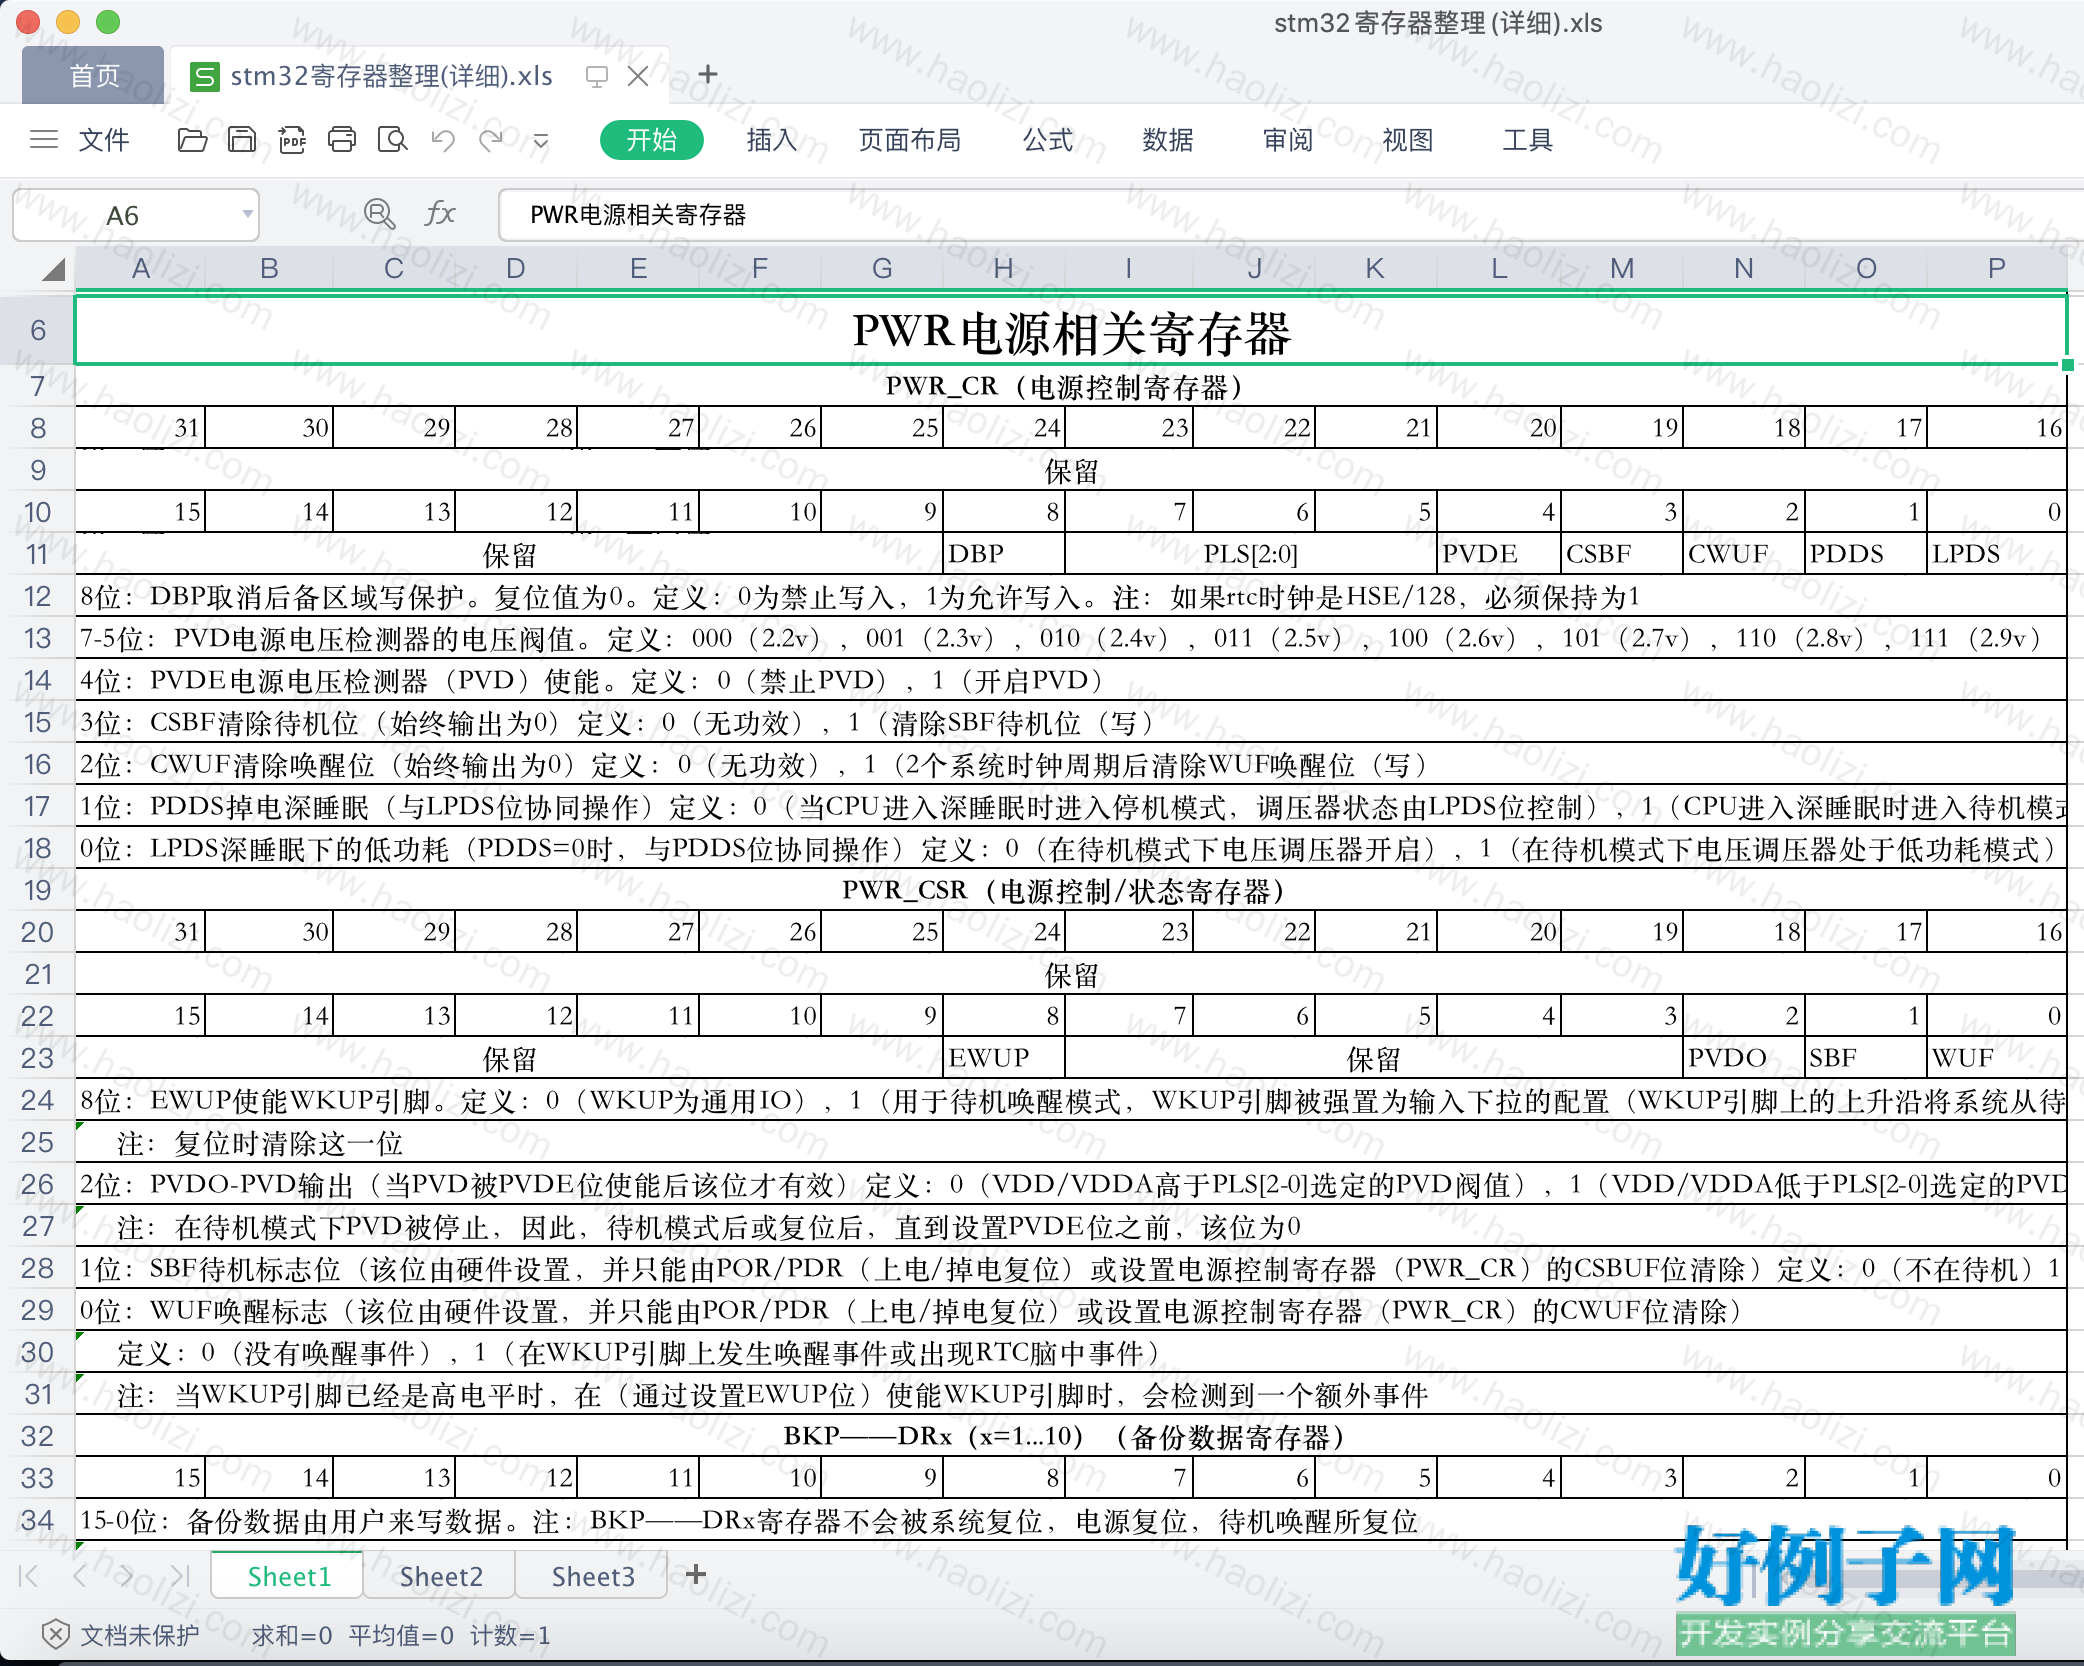Click the 'PWR_CR（电源控制寄存器）' cell

pyautogui.click(x=1071, y=387)
